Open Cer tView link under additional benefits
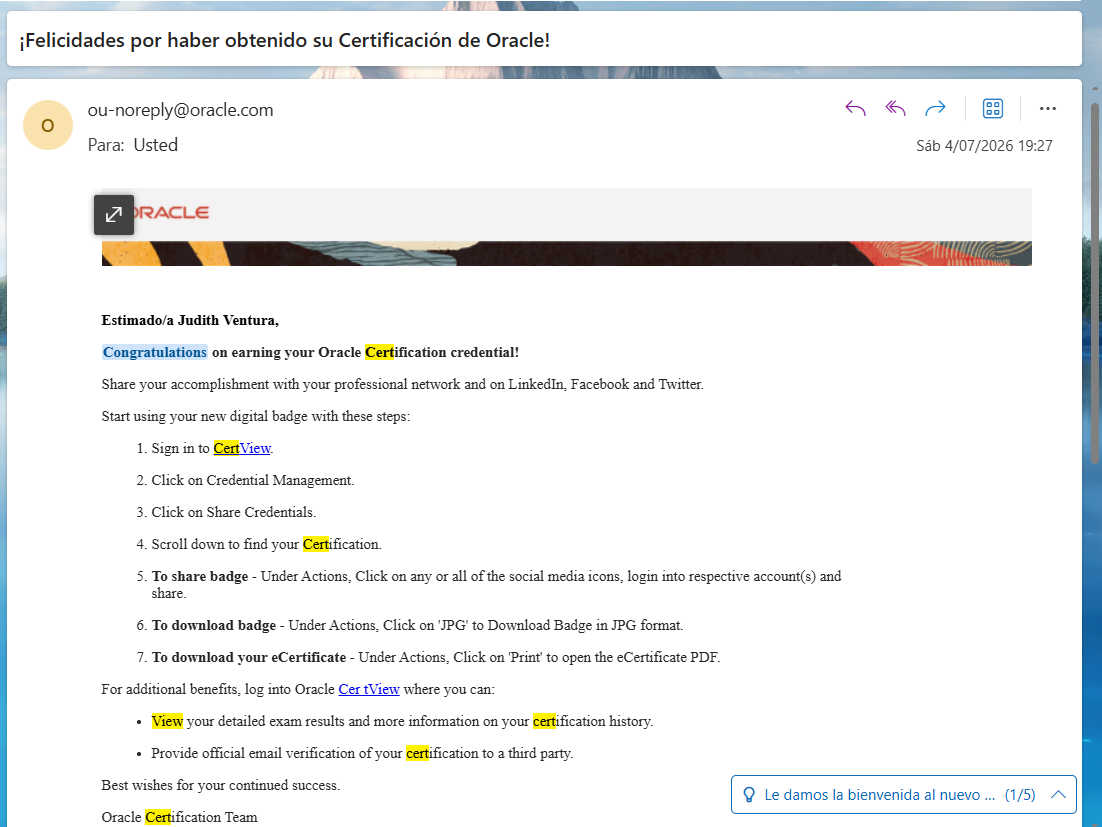 click(x=369, y=689)
